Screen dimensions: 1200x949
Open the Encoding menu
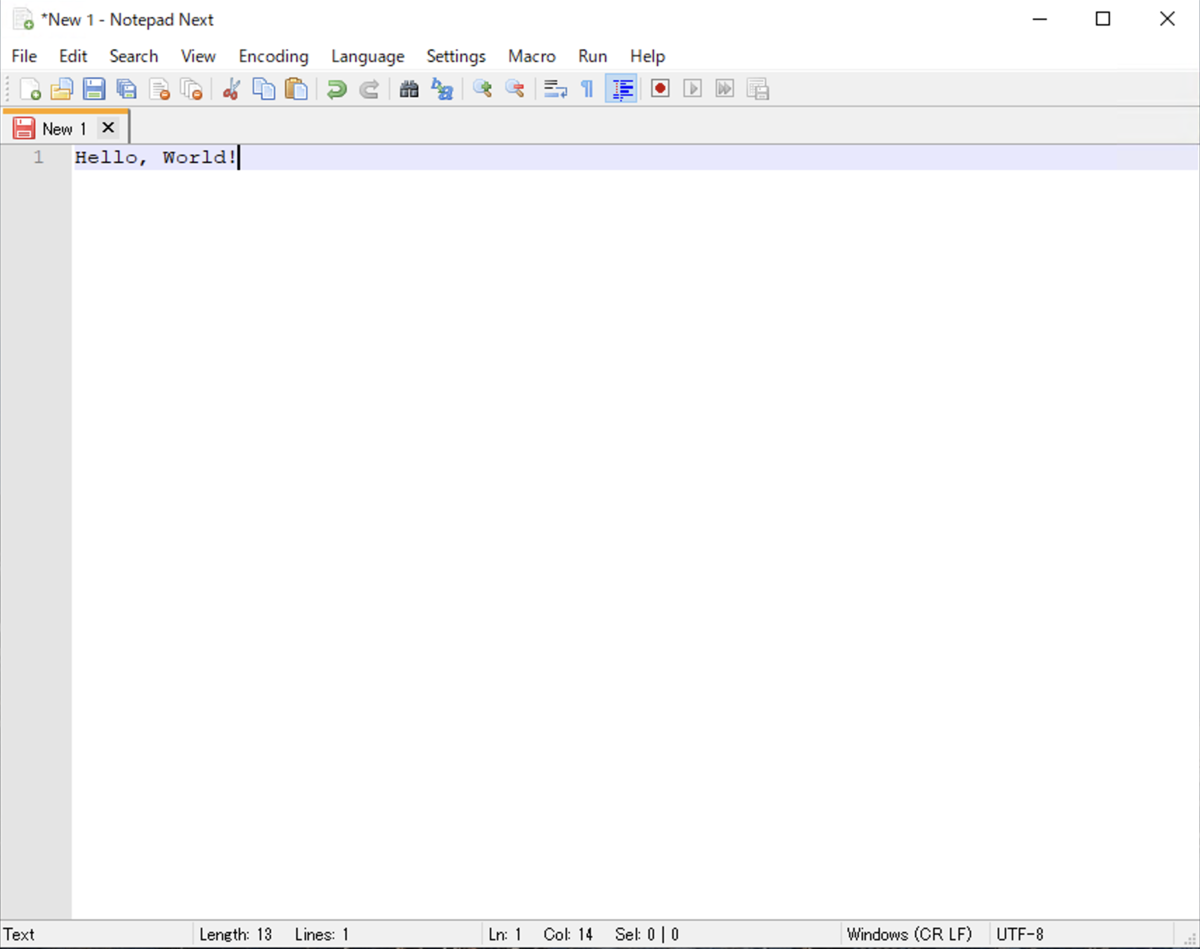click(x=273, y=56)
